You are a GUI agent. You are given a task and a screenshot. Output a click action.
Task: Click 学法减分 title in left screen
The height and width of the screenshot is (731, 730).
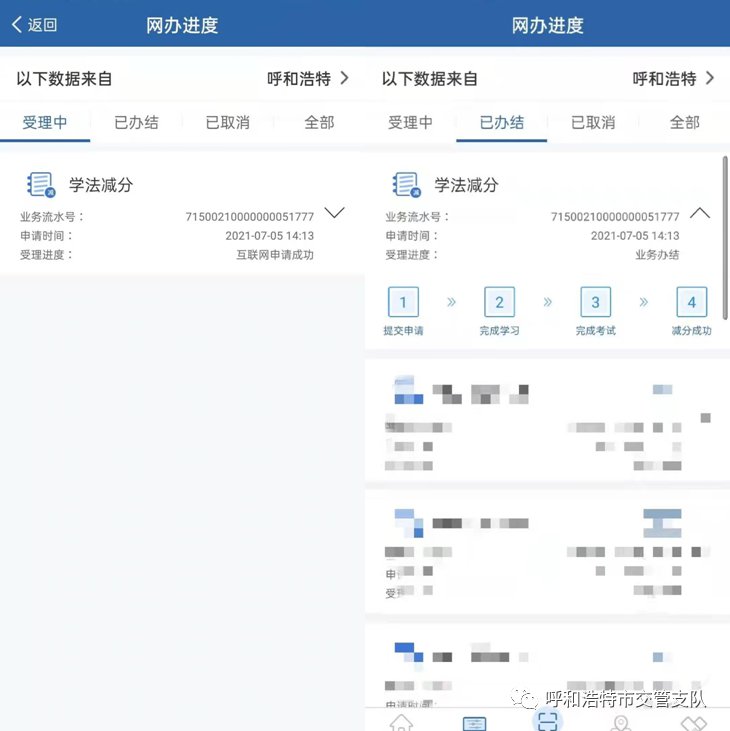point(101,185)
